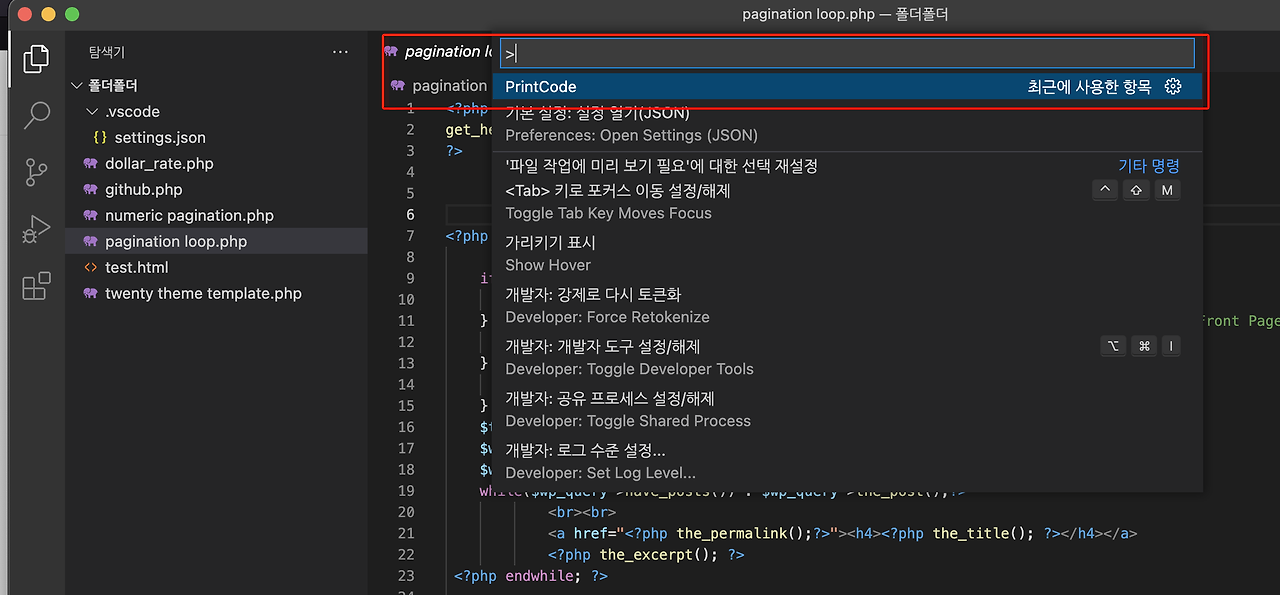Open the Explorer view in the activity bar
Viewport: 1280px width, 595px height.
(35, 58)
